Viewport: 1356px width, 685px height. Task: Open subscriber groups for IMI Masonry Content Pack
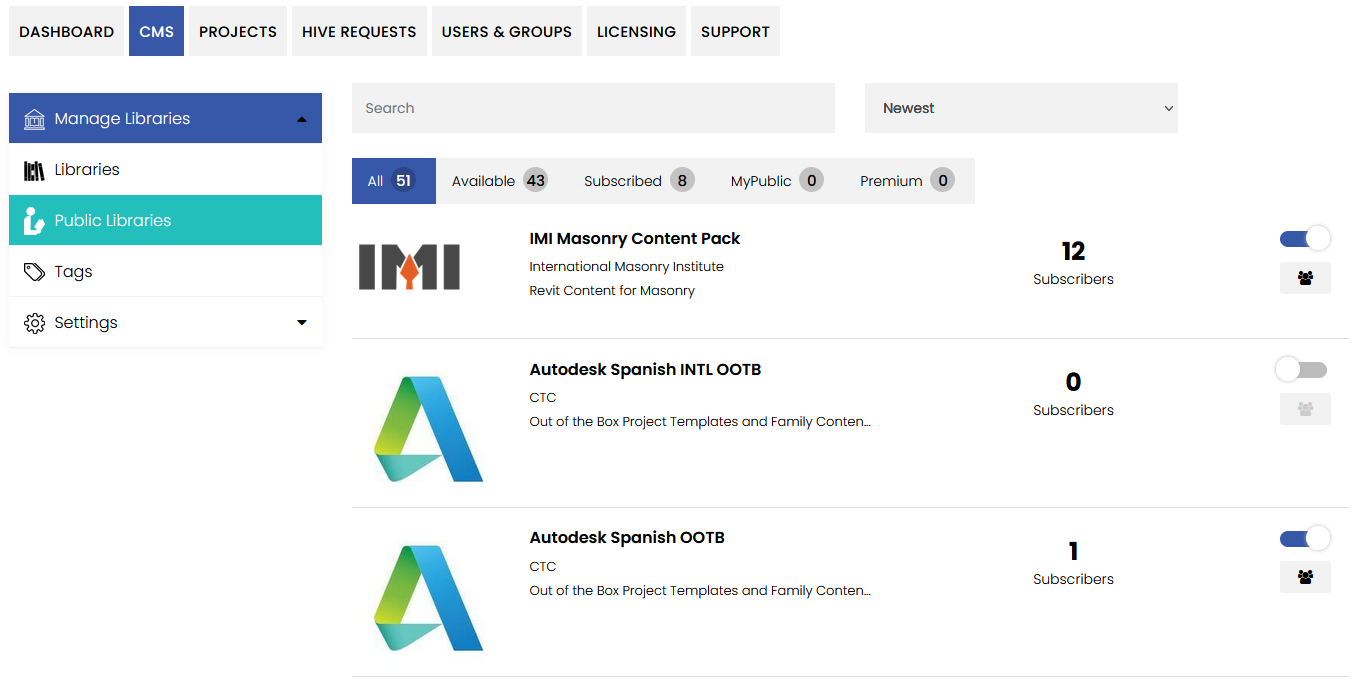click(x=1305, y=278)
